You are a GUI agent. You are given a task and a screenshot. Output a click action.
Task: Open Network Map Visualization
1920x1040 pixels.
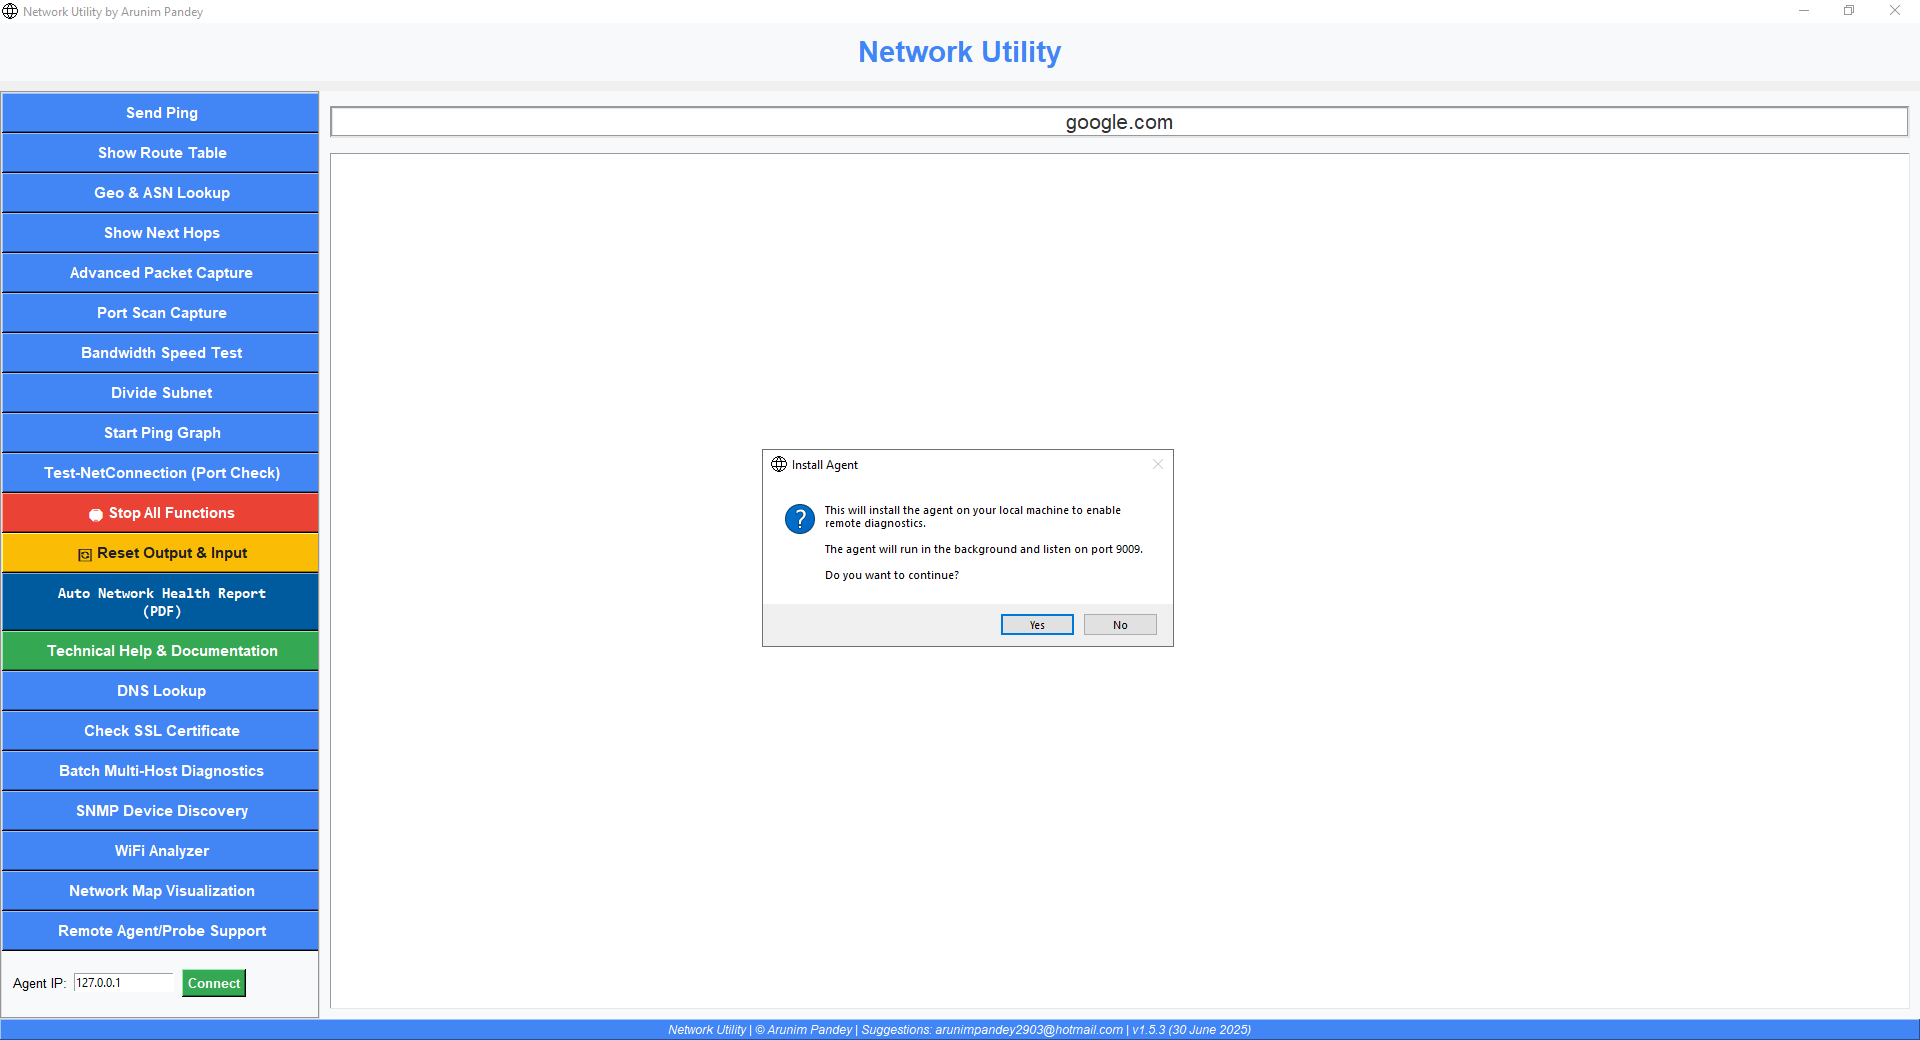pyautogui.click(x=160, y=890)
